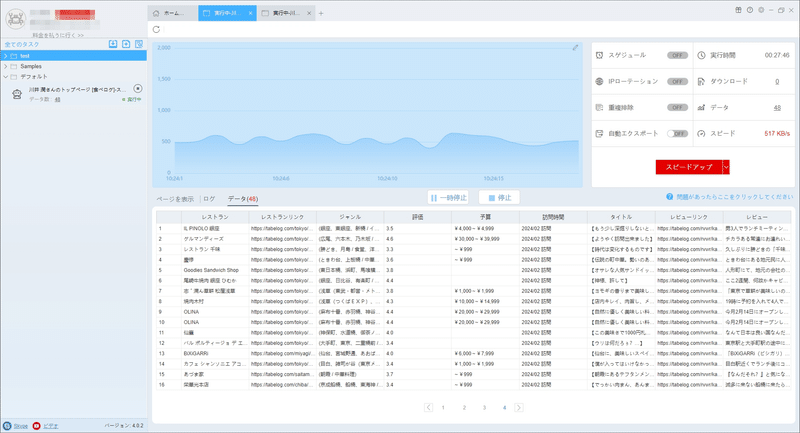Close the active blue 実行中 tab
The height and width of the screenshot is (433, 800).
point(251,13)
